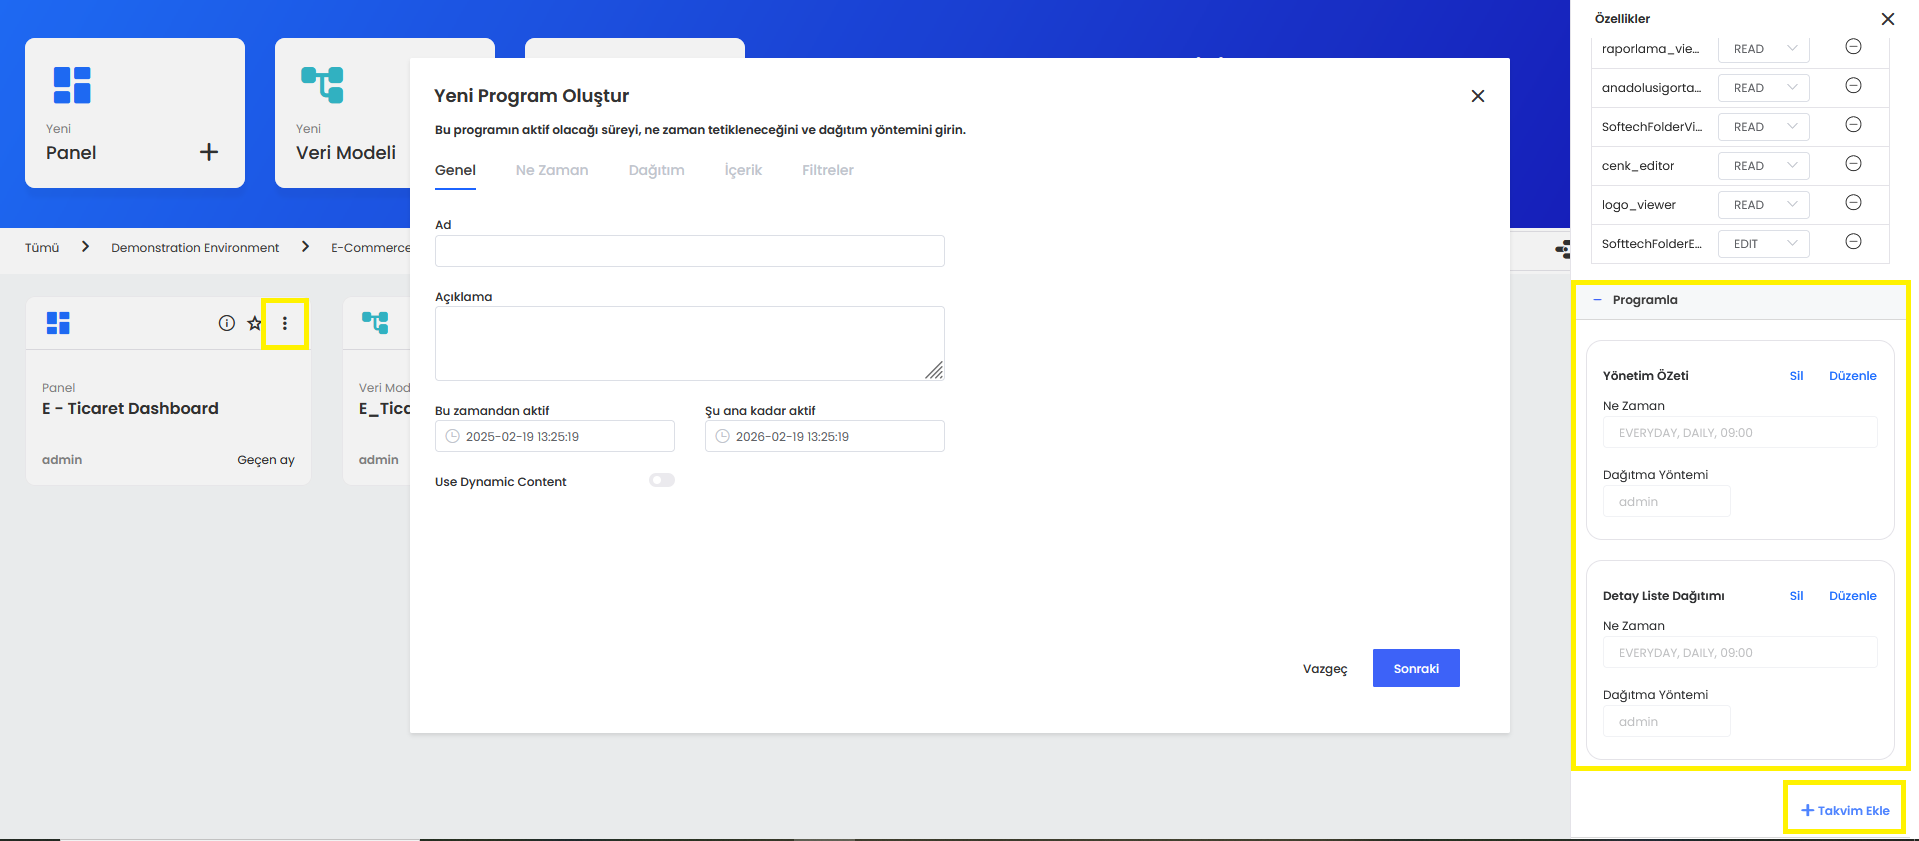The image size is (1919, 841).
Task: Click Takvim Ekle to add schedule
Action: (1845, 810)
